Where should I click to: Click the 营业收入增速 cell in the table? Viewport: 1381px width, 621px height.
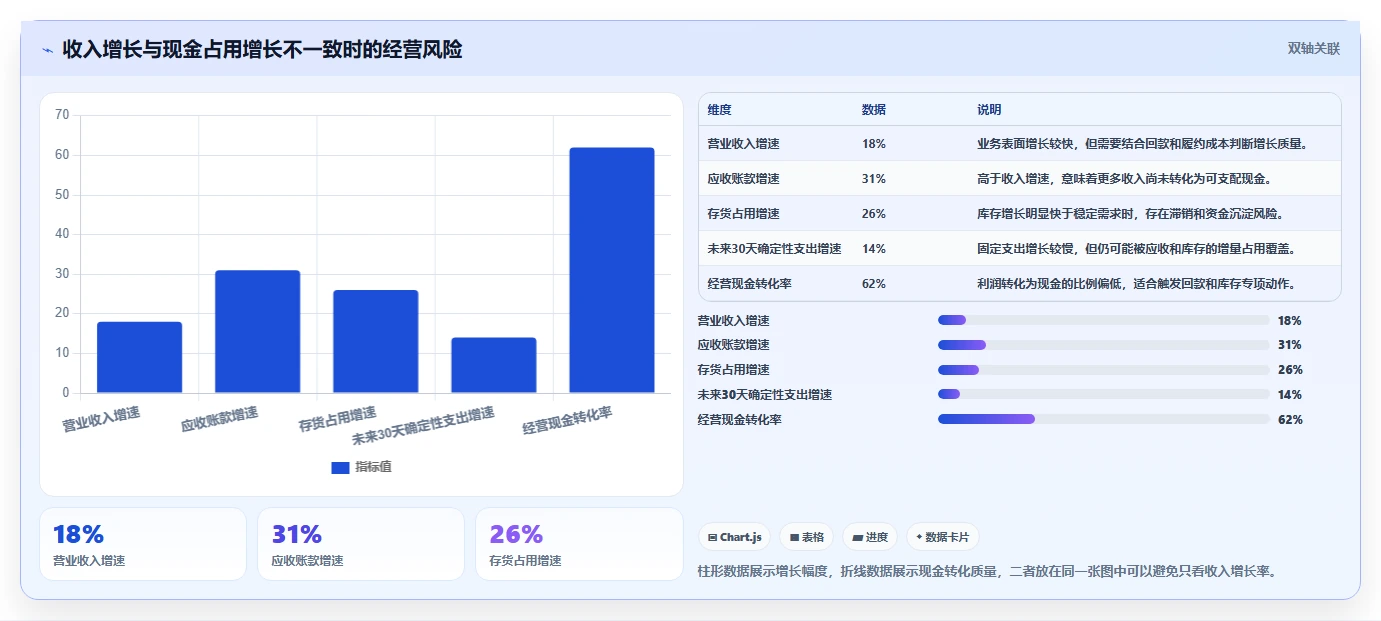click(x=743, y=144)
